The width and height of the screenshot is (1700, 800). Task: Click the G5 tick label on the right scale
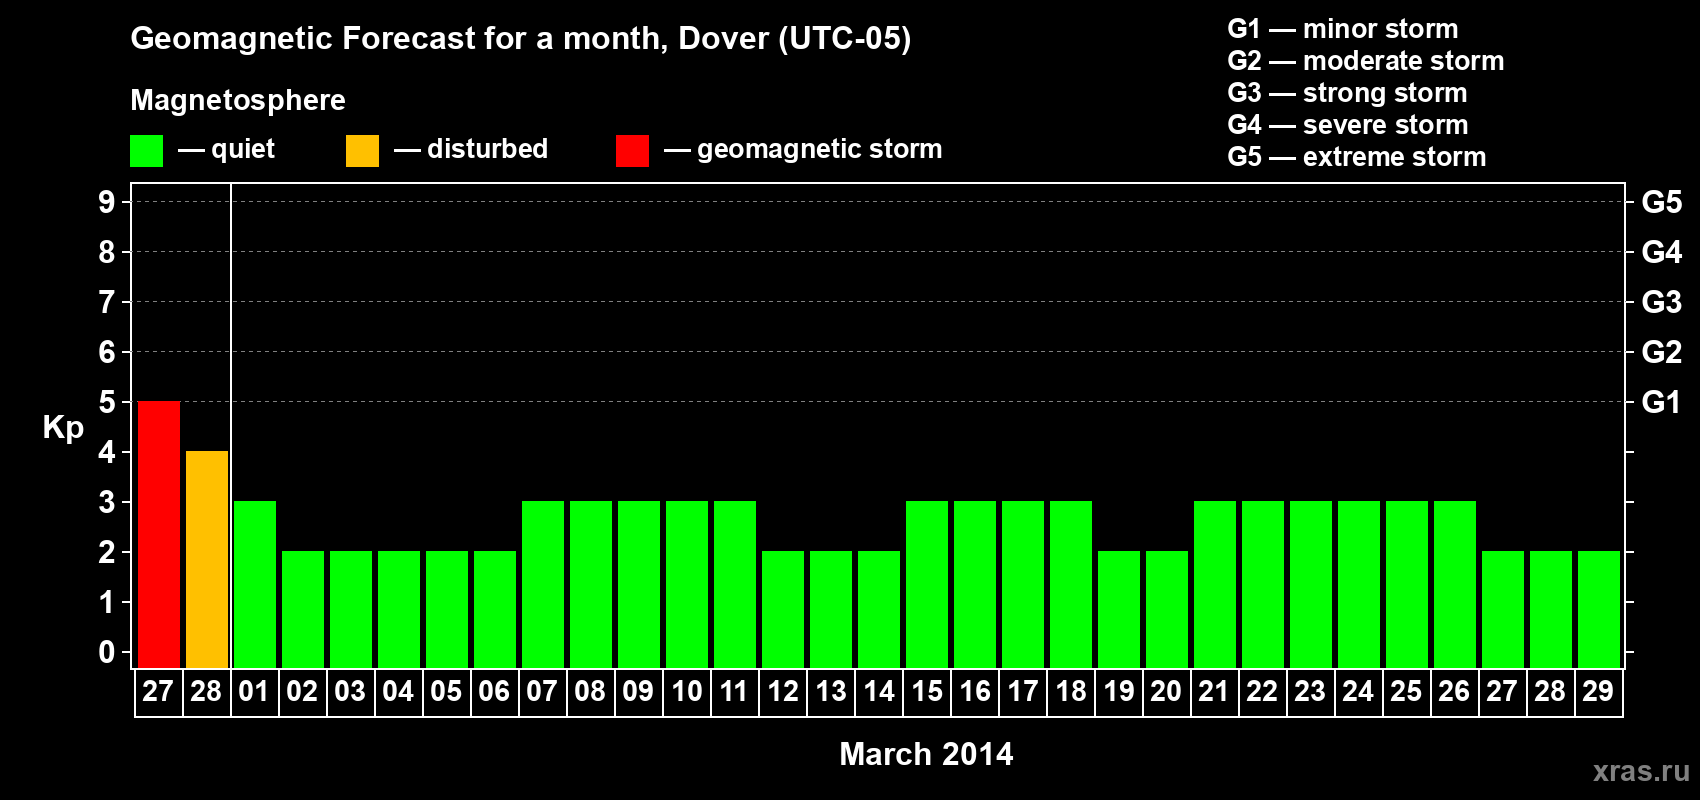1661,202
